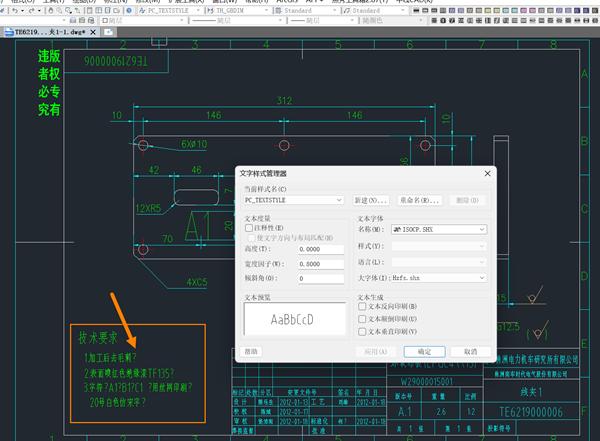Click the 新建 new style button
Viewport: 600px width, 441px height.
tap(369, 201)
